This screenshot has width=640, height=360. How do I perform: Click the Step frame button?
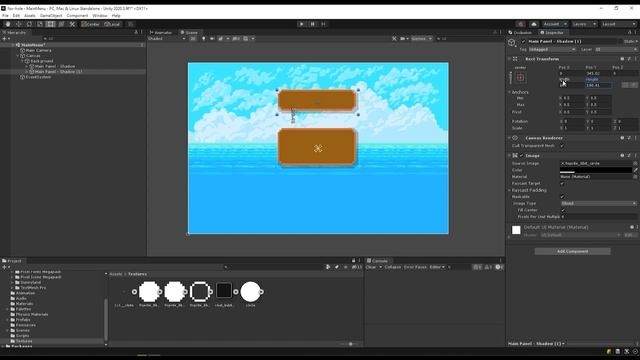coord(323,24)
